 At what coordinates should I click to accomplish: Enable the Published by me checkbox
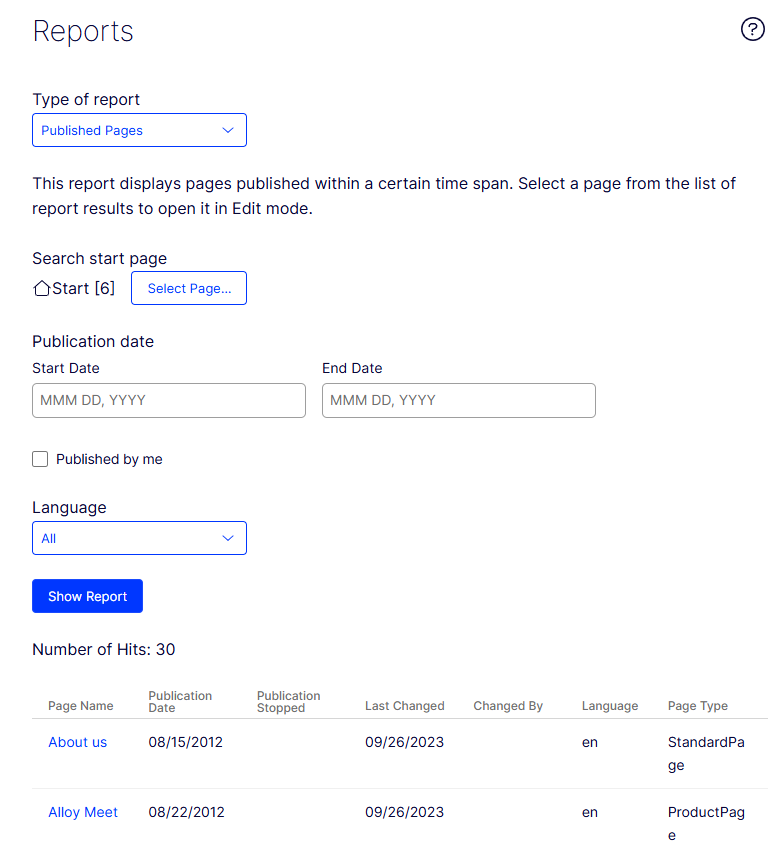40,459
